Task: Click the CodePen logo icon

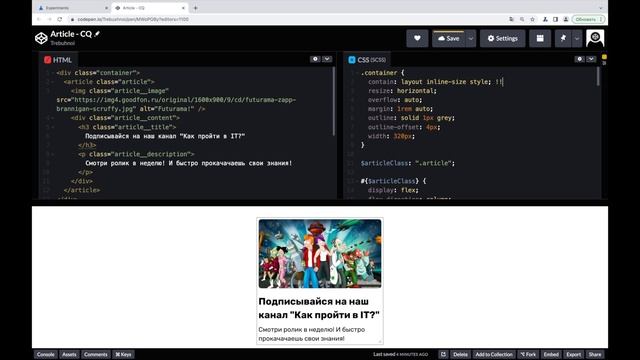Action: (41, 38)
